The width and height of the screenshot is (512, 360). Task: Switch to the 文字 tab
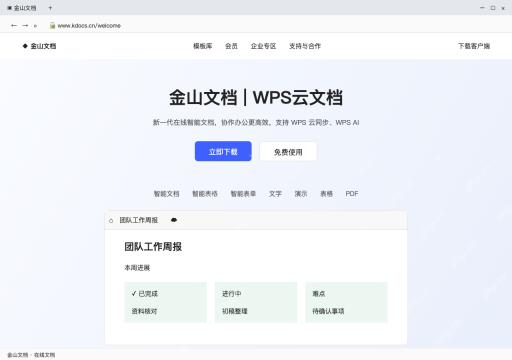(275, 194)
